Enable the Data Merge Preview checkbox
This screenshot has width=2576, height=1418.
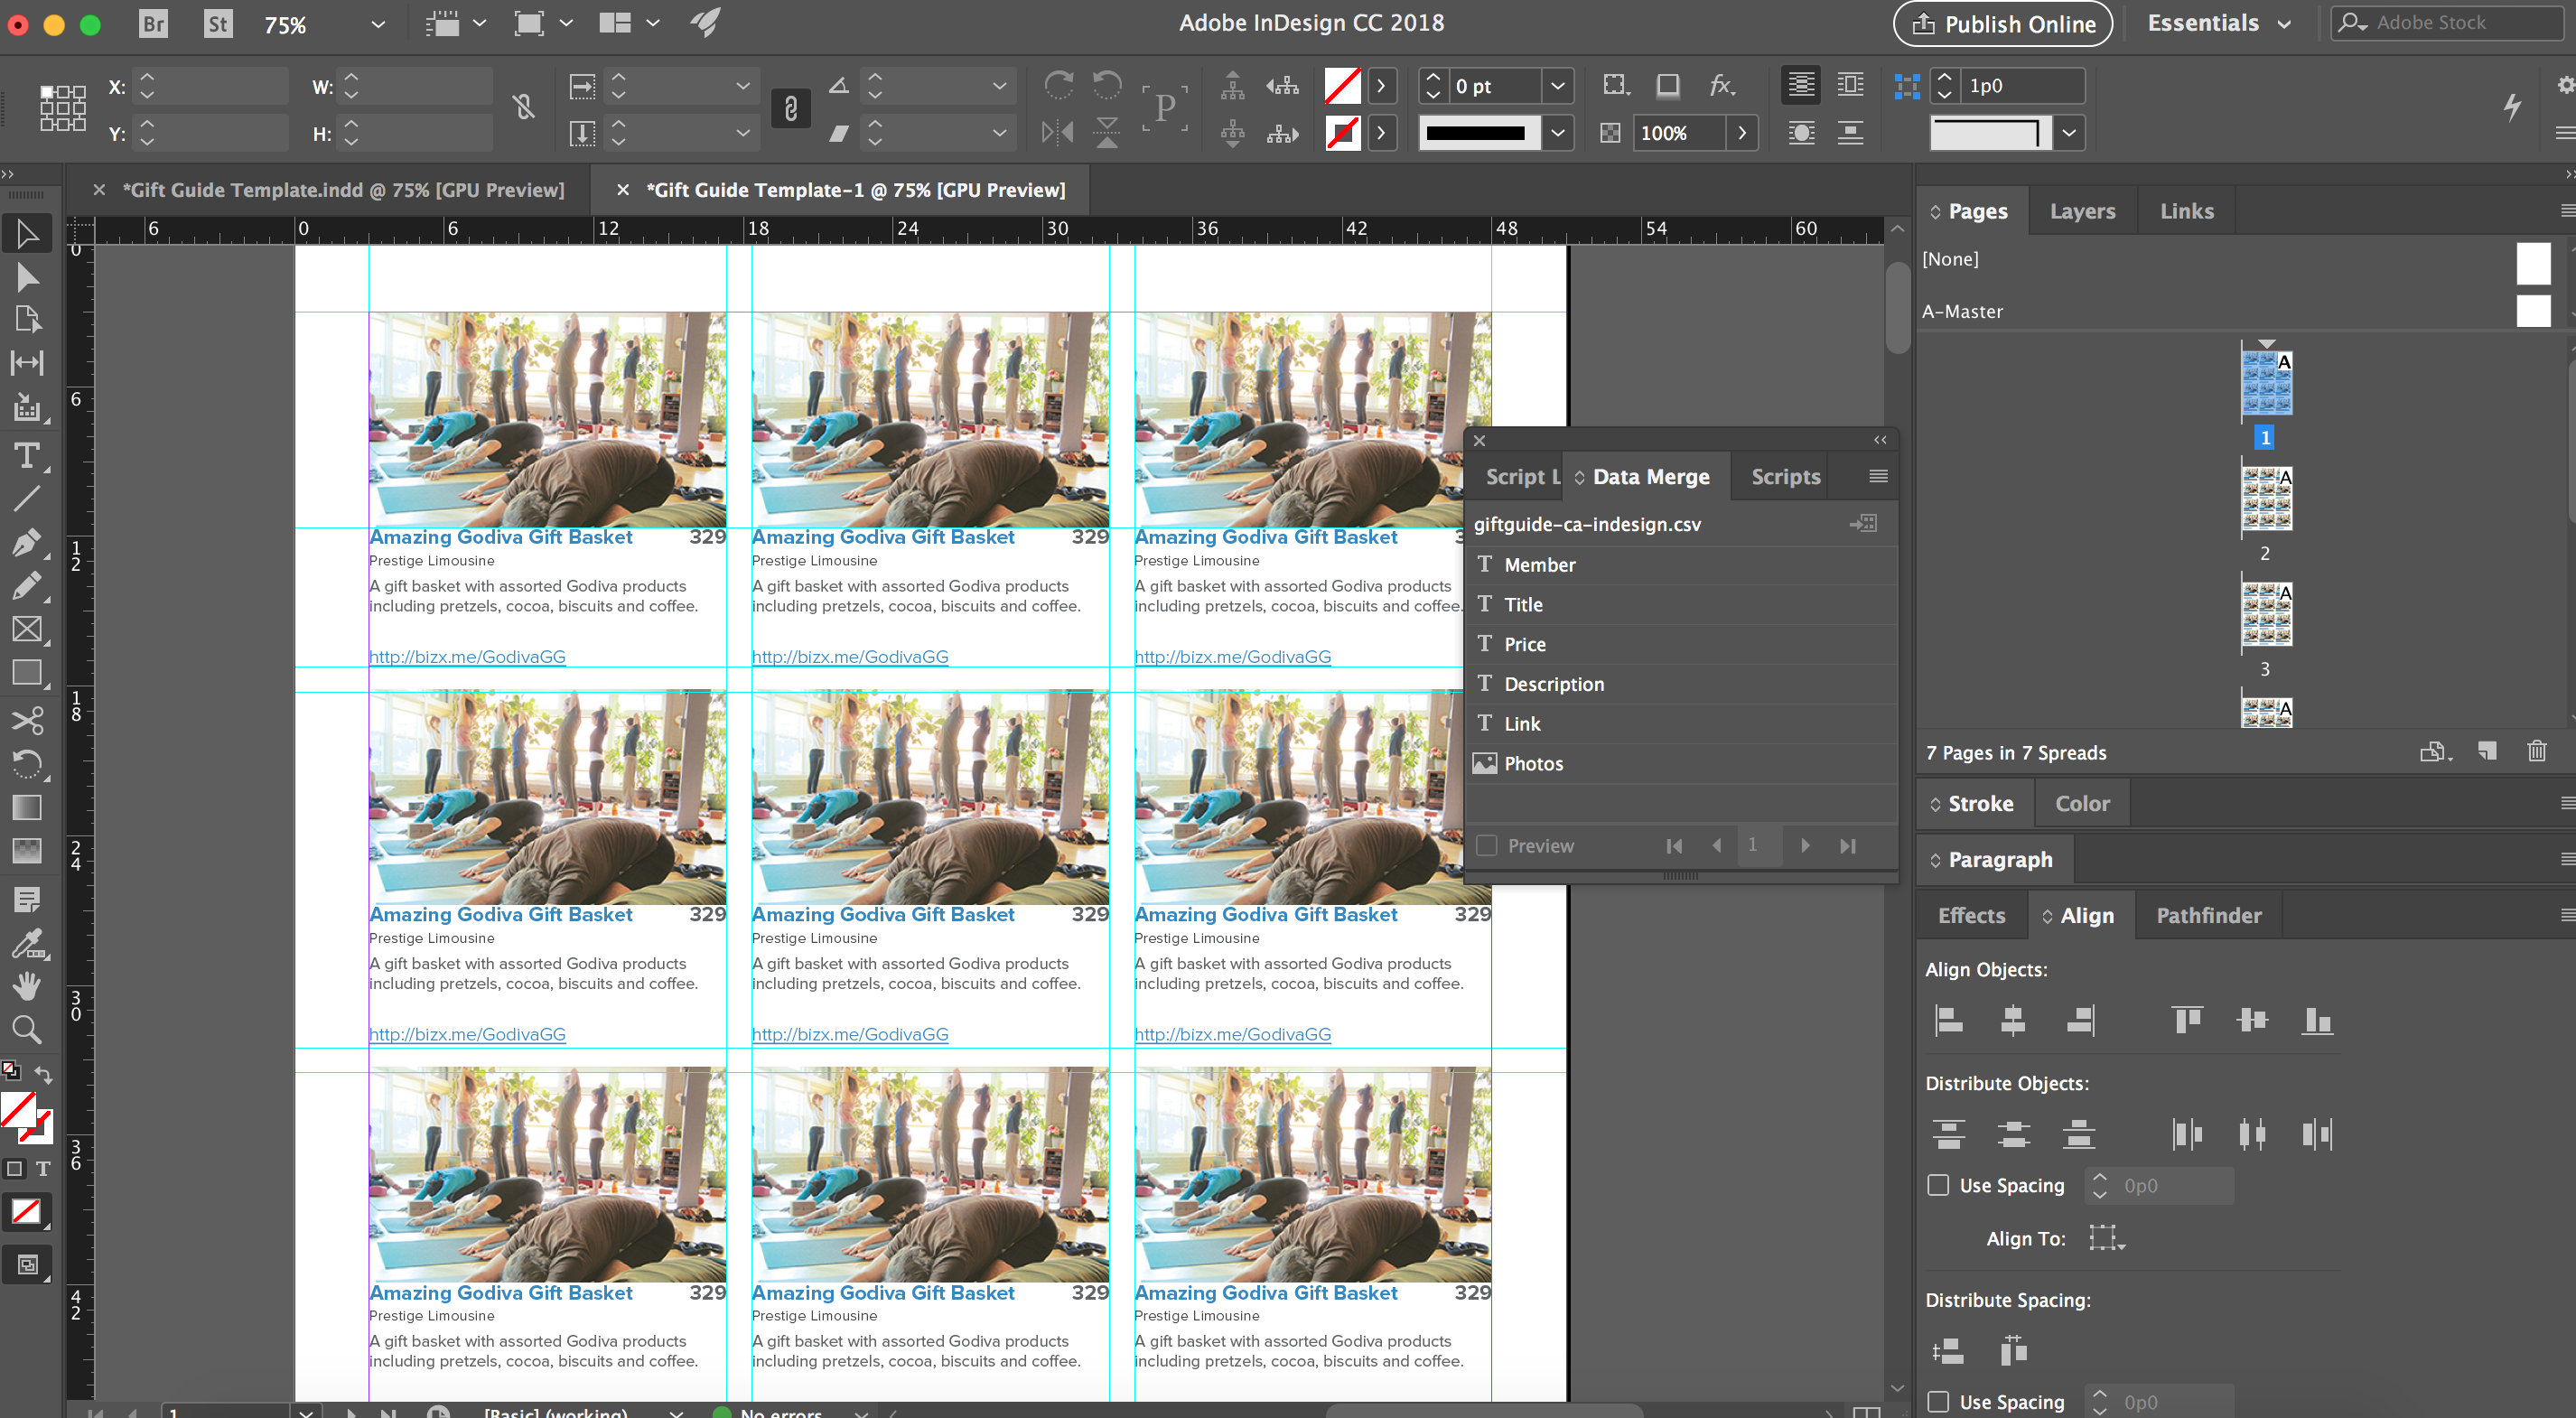point(1487,845)
